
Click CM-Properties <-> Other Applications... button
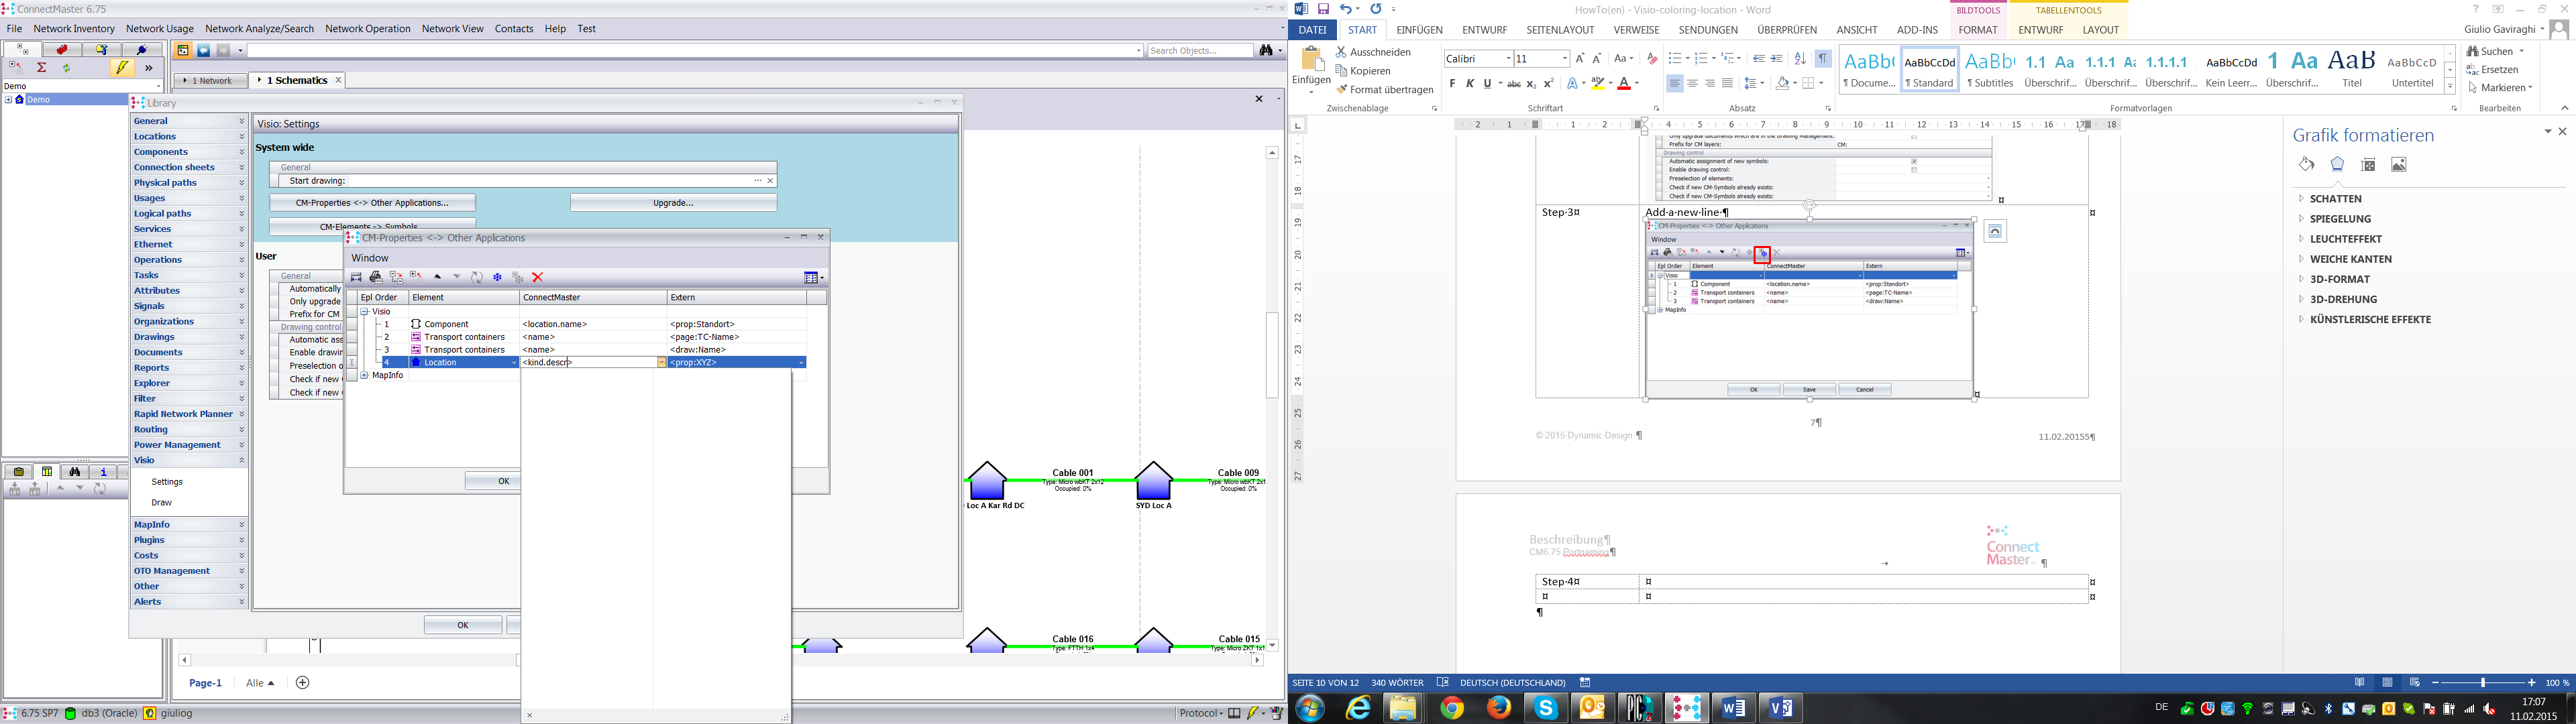(x=372, y=203)
